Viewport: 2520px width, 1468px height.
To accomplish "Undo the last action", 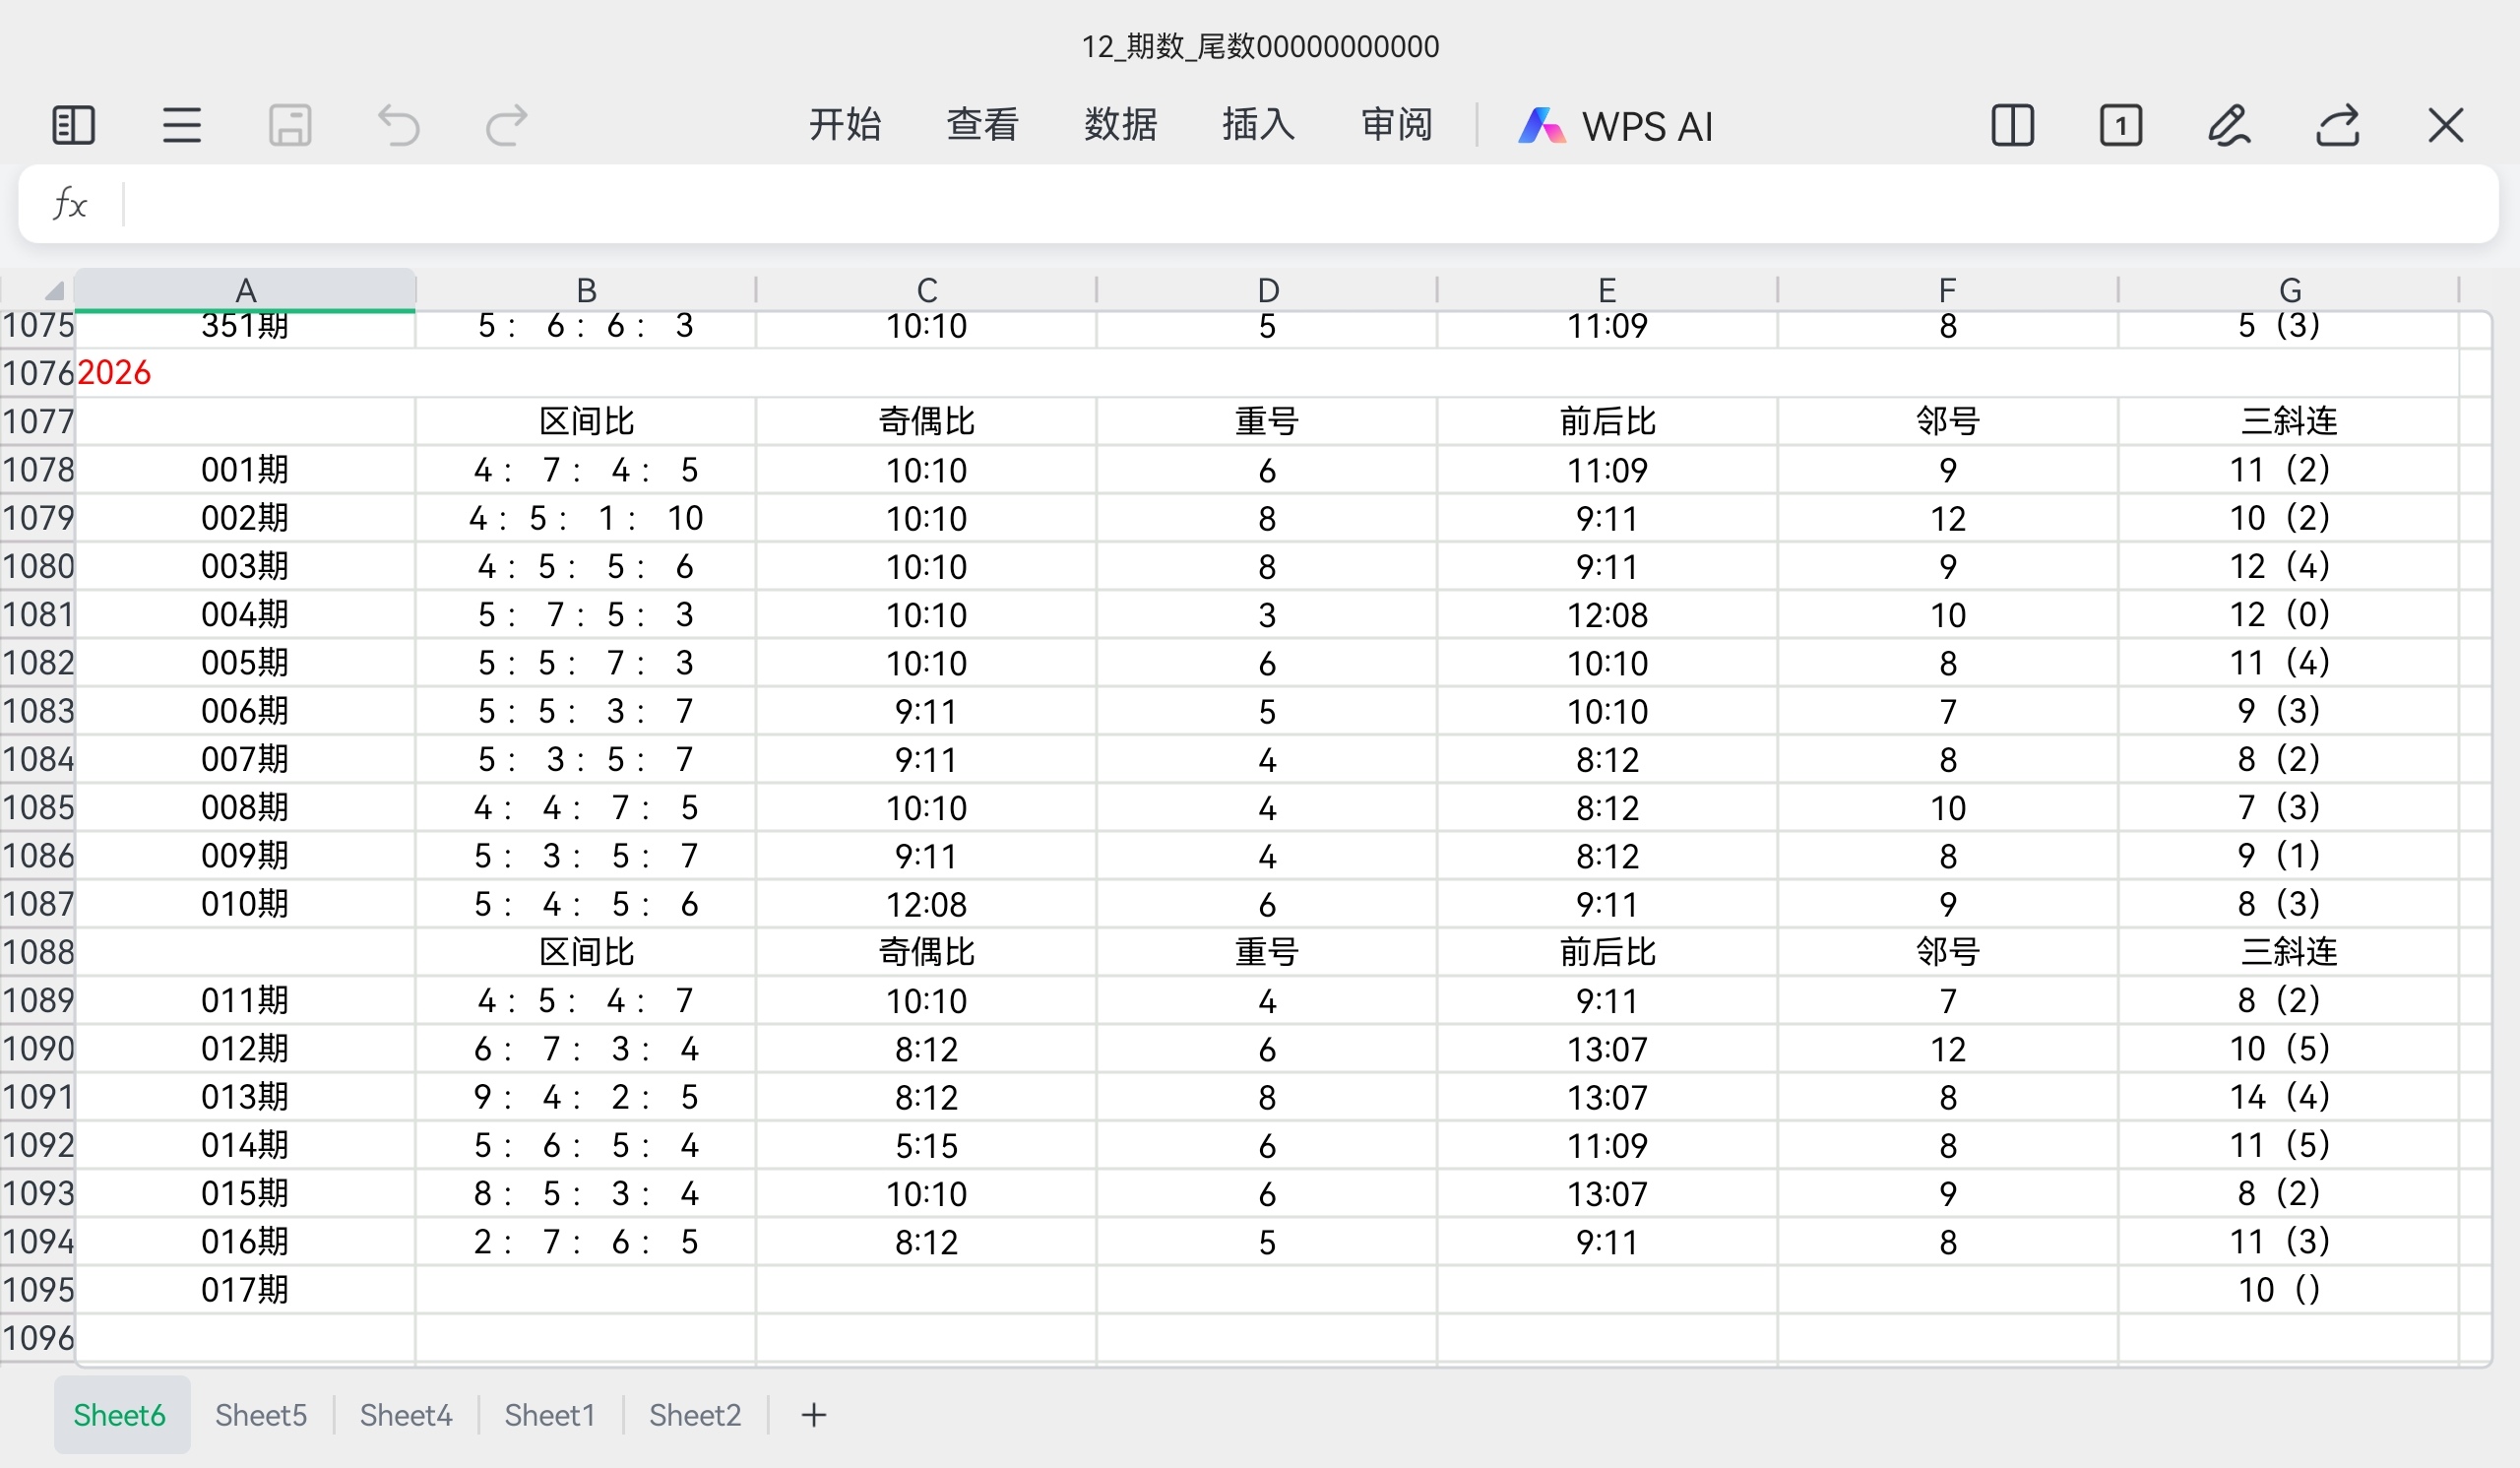I will (x=398, y=126).
